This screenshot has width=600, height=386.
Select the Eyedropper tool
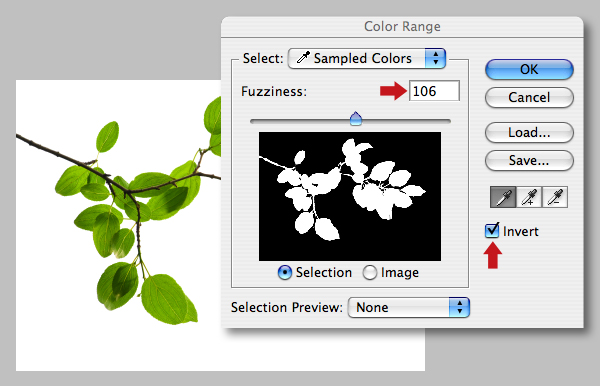coord(503,197)
